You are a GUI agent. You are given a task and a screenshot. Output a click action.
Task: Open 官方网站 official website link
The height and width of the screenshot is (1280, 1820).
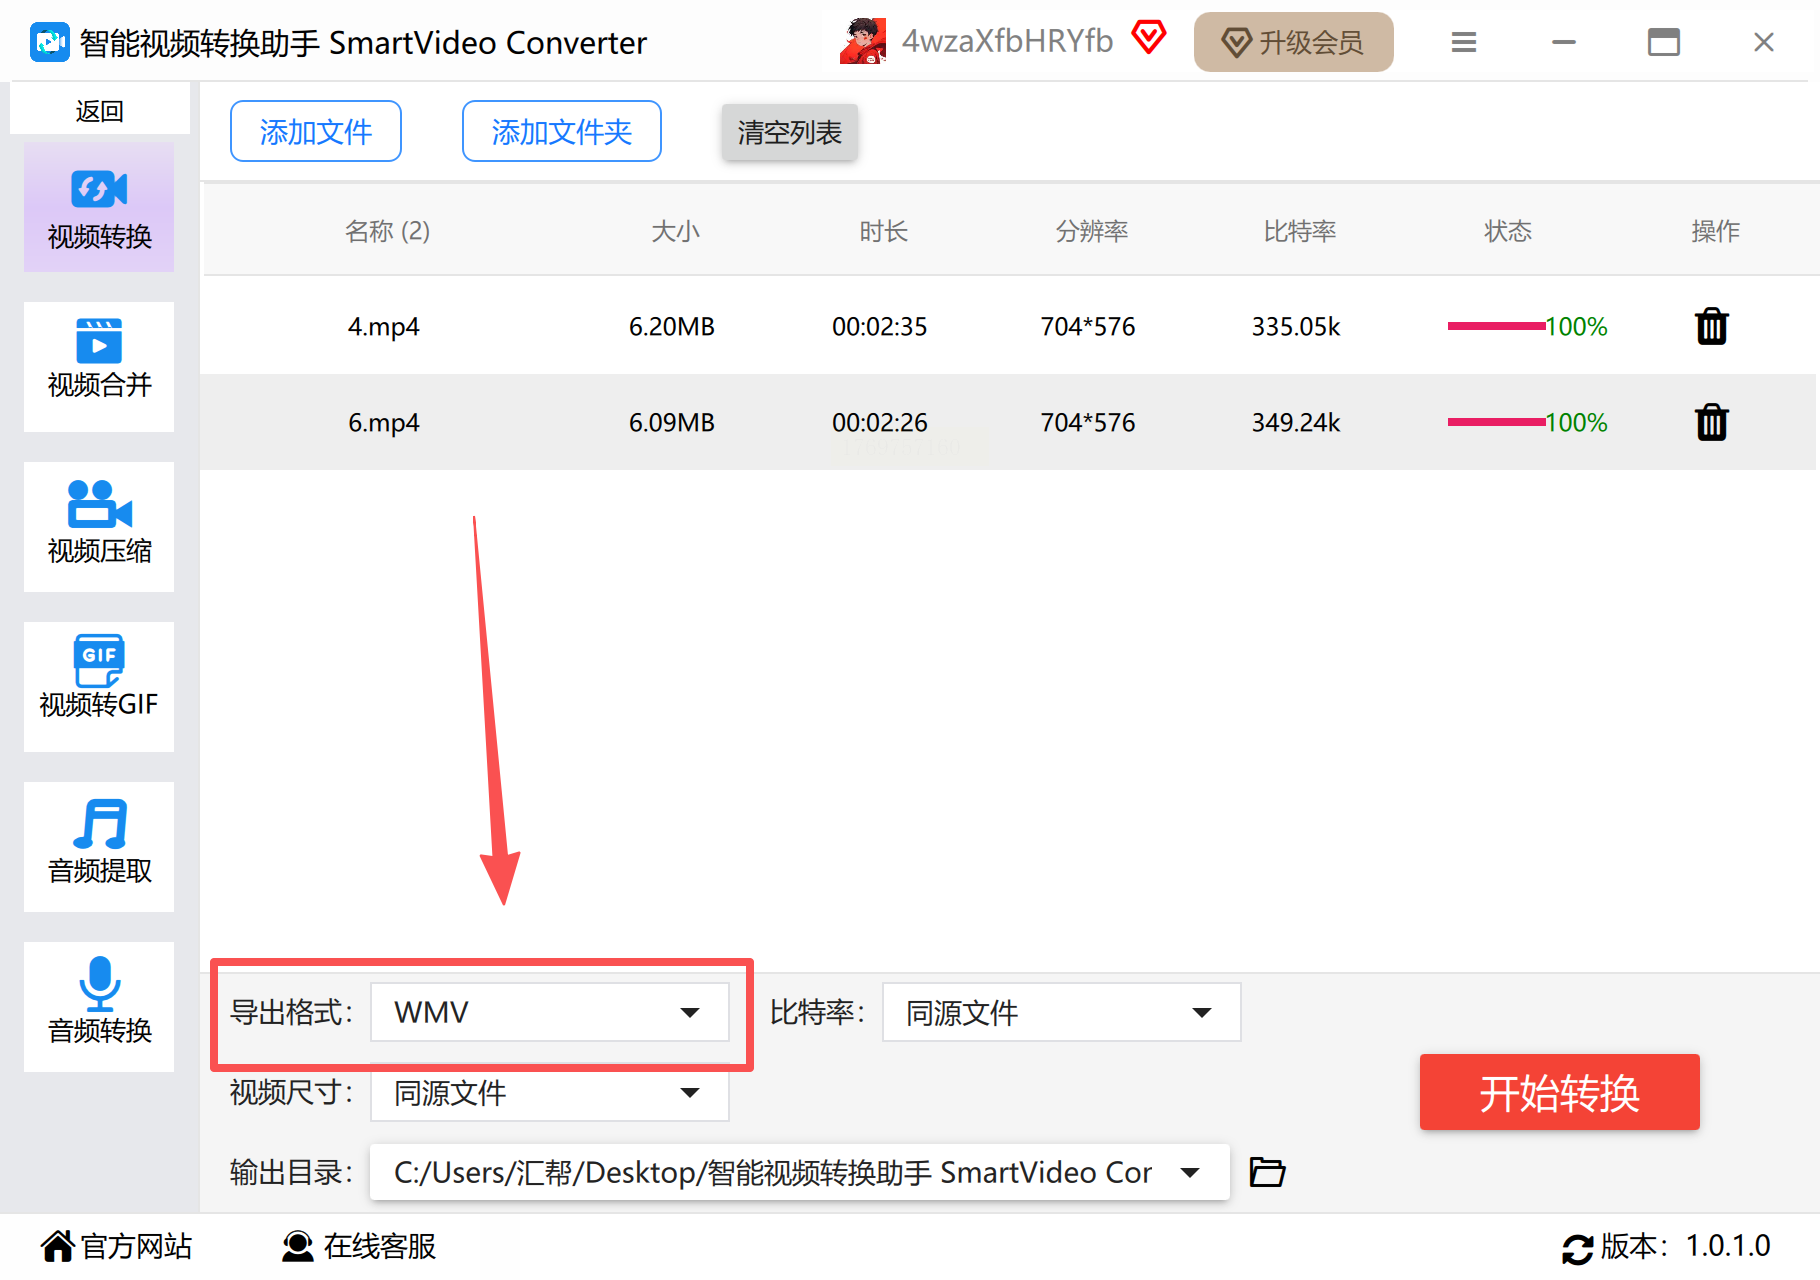point(116,1246)
